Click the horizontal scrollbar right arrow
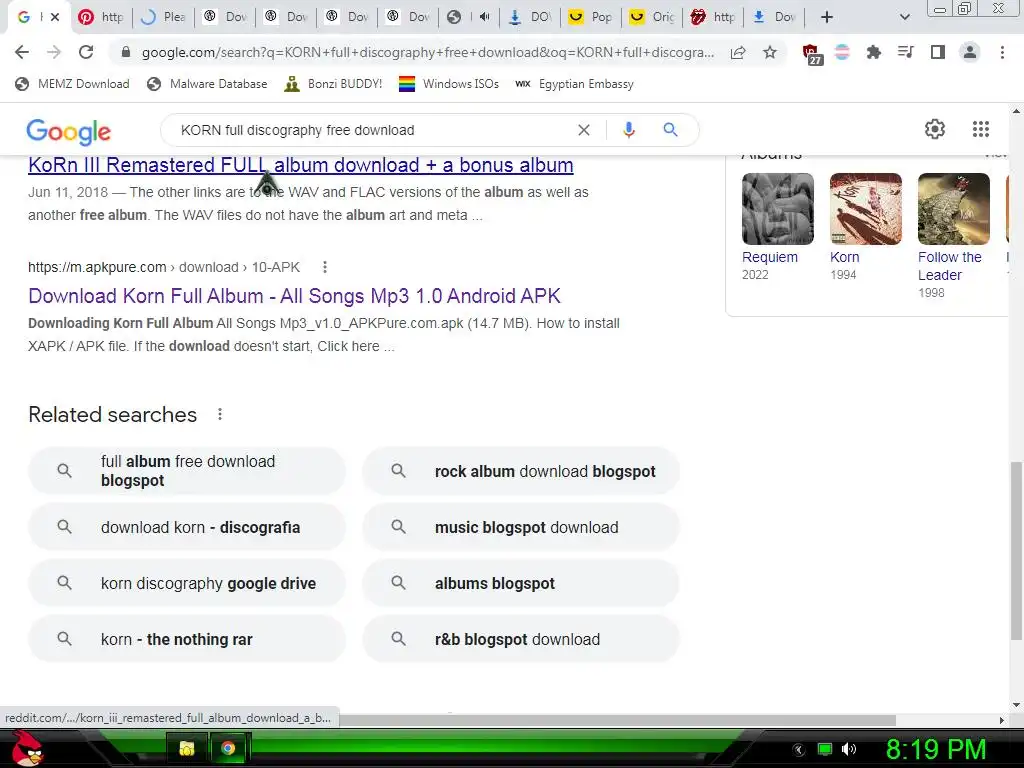This screenshot has height=768, width=1024. (x=1002, y=720)
